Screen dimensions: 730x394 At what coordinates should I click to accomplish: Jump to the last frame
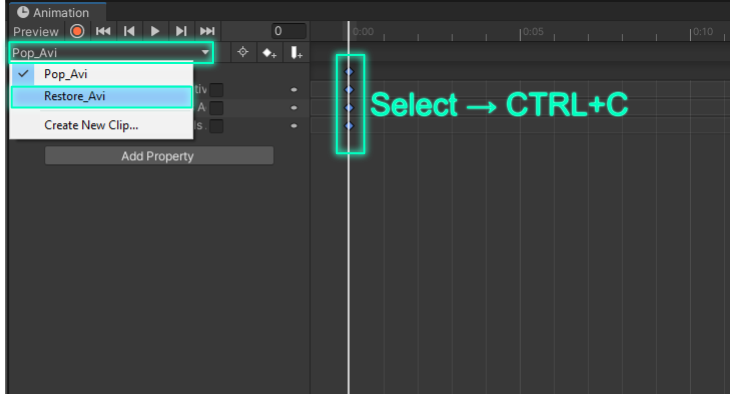coord(207,31)
